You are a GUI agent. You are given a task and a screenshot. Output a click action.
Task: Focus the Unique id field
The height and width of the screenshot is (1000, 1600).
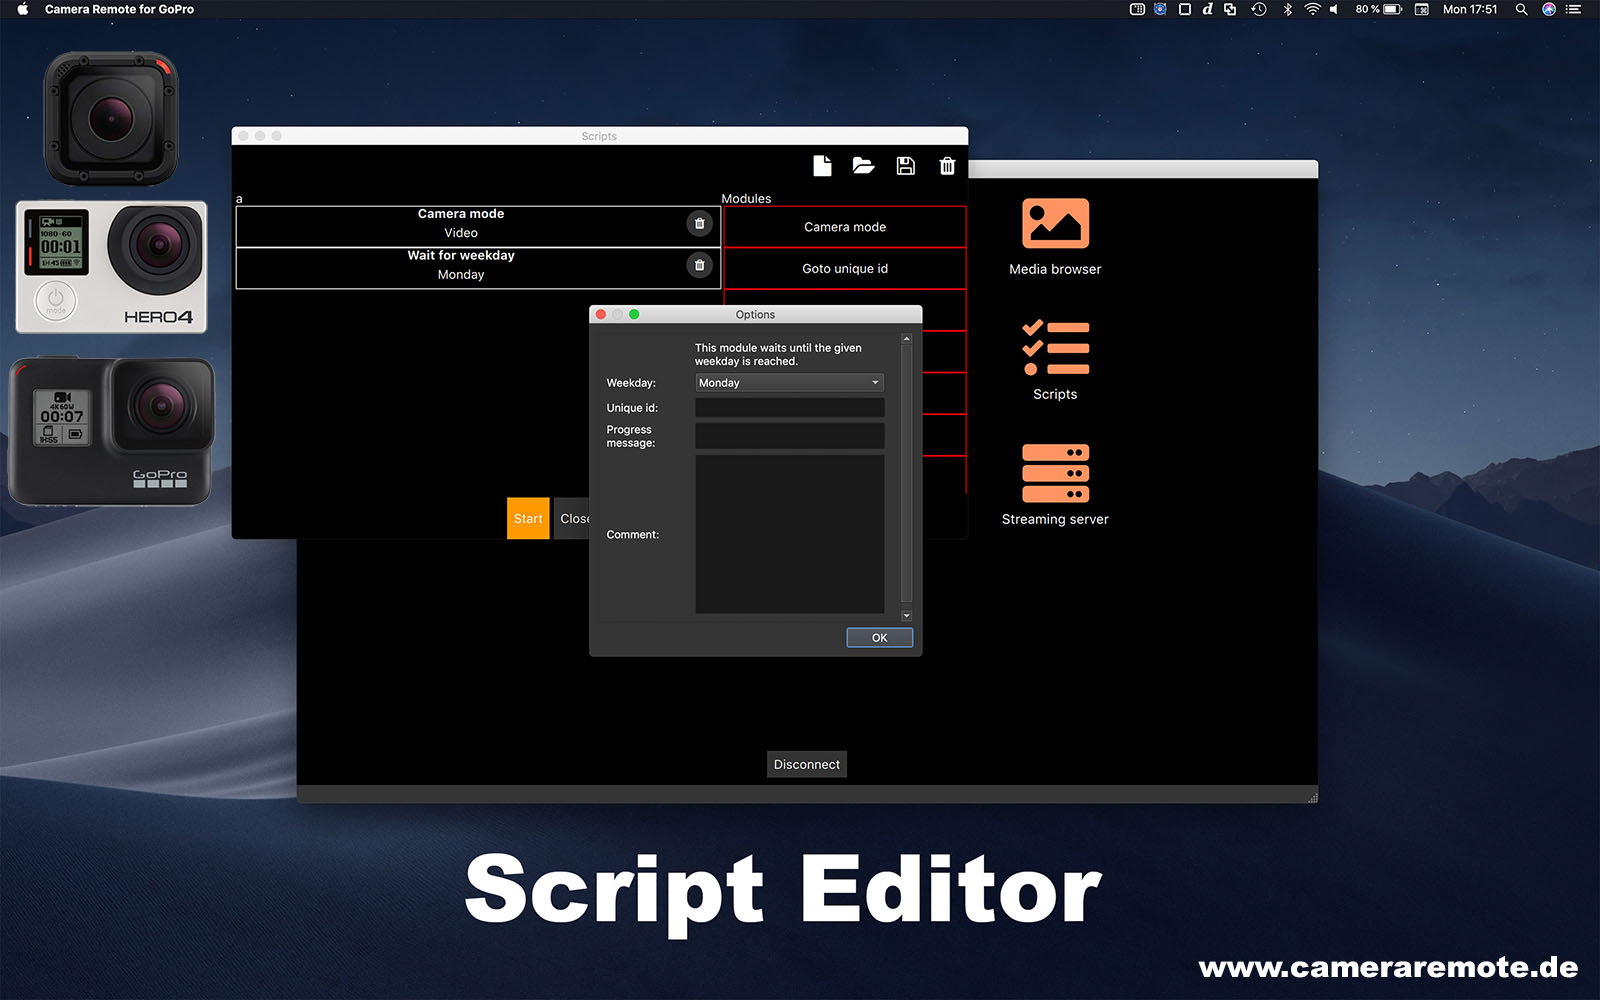click(x=789, y=408)
